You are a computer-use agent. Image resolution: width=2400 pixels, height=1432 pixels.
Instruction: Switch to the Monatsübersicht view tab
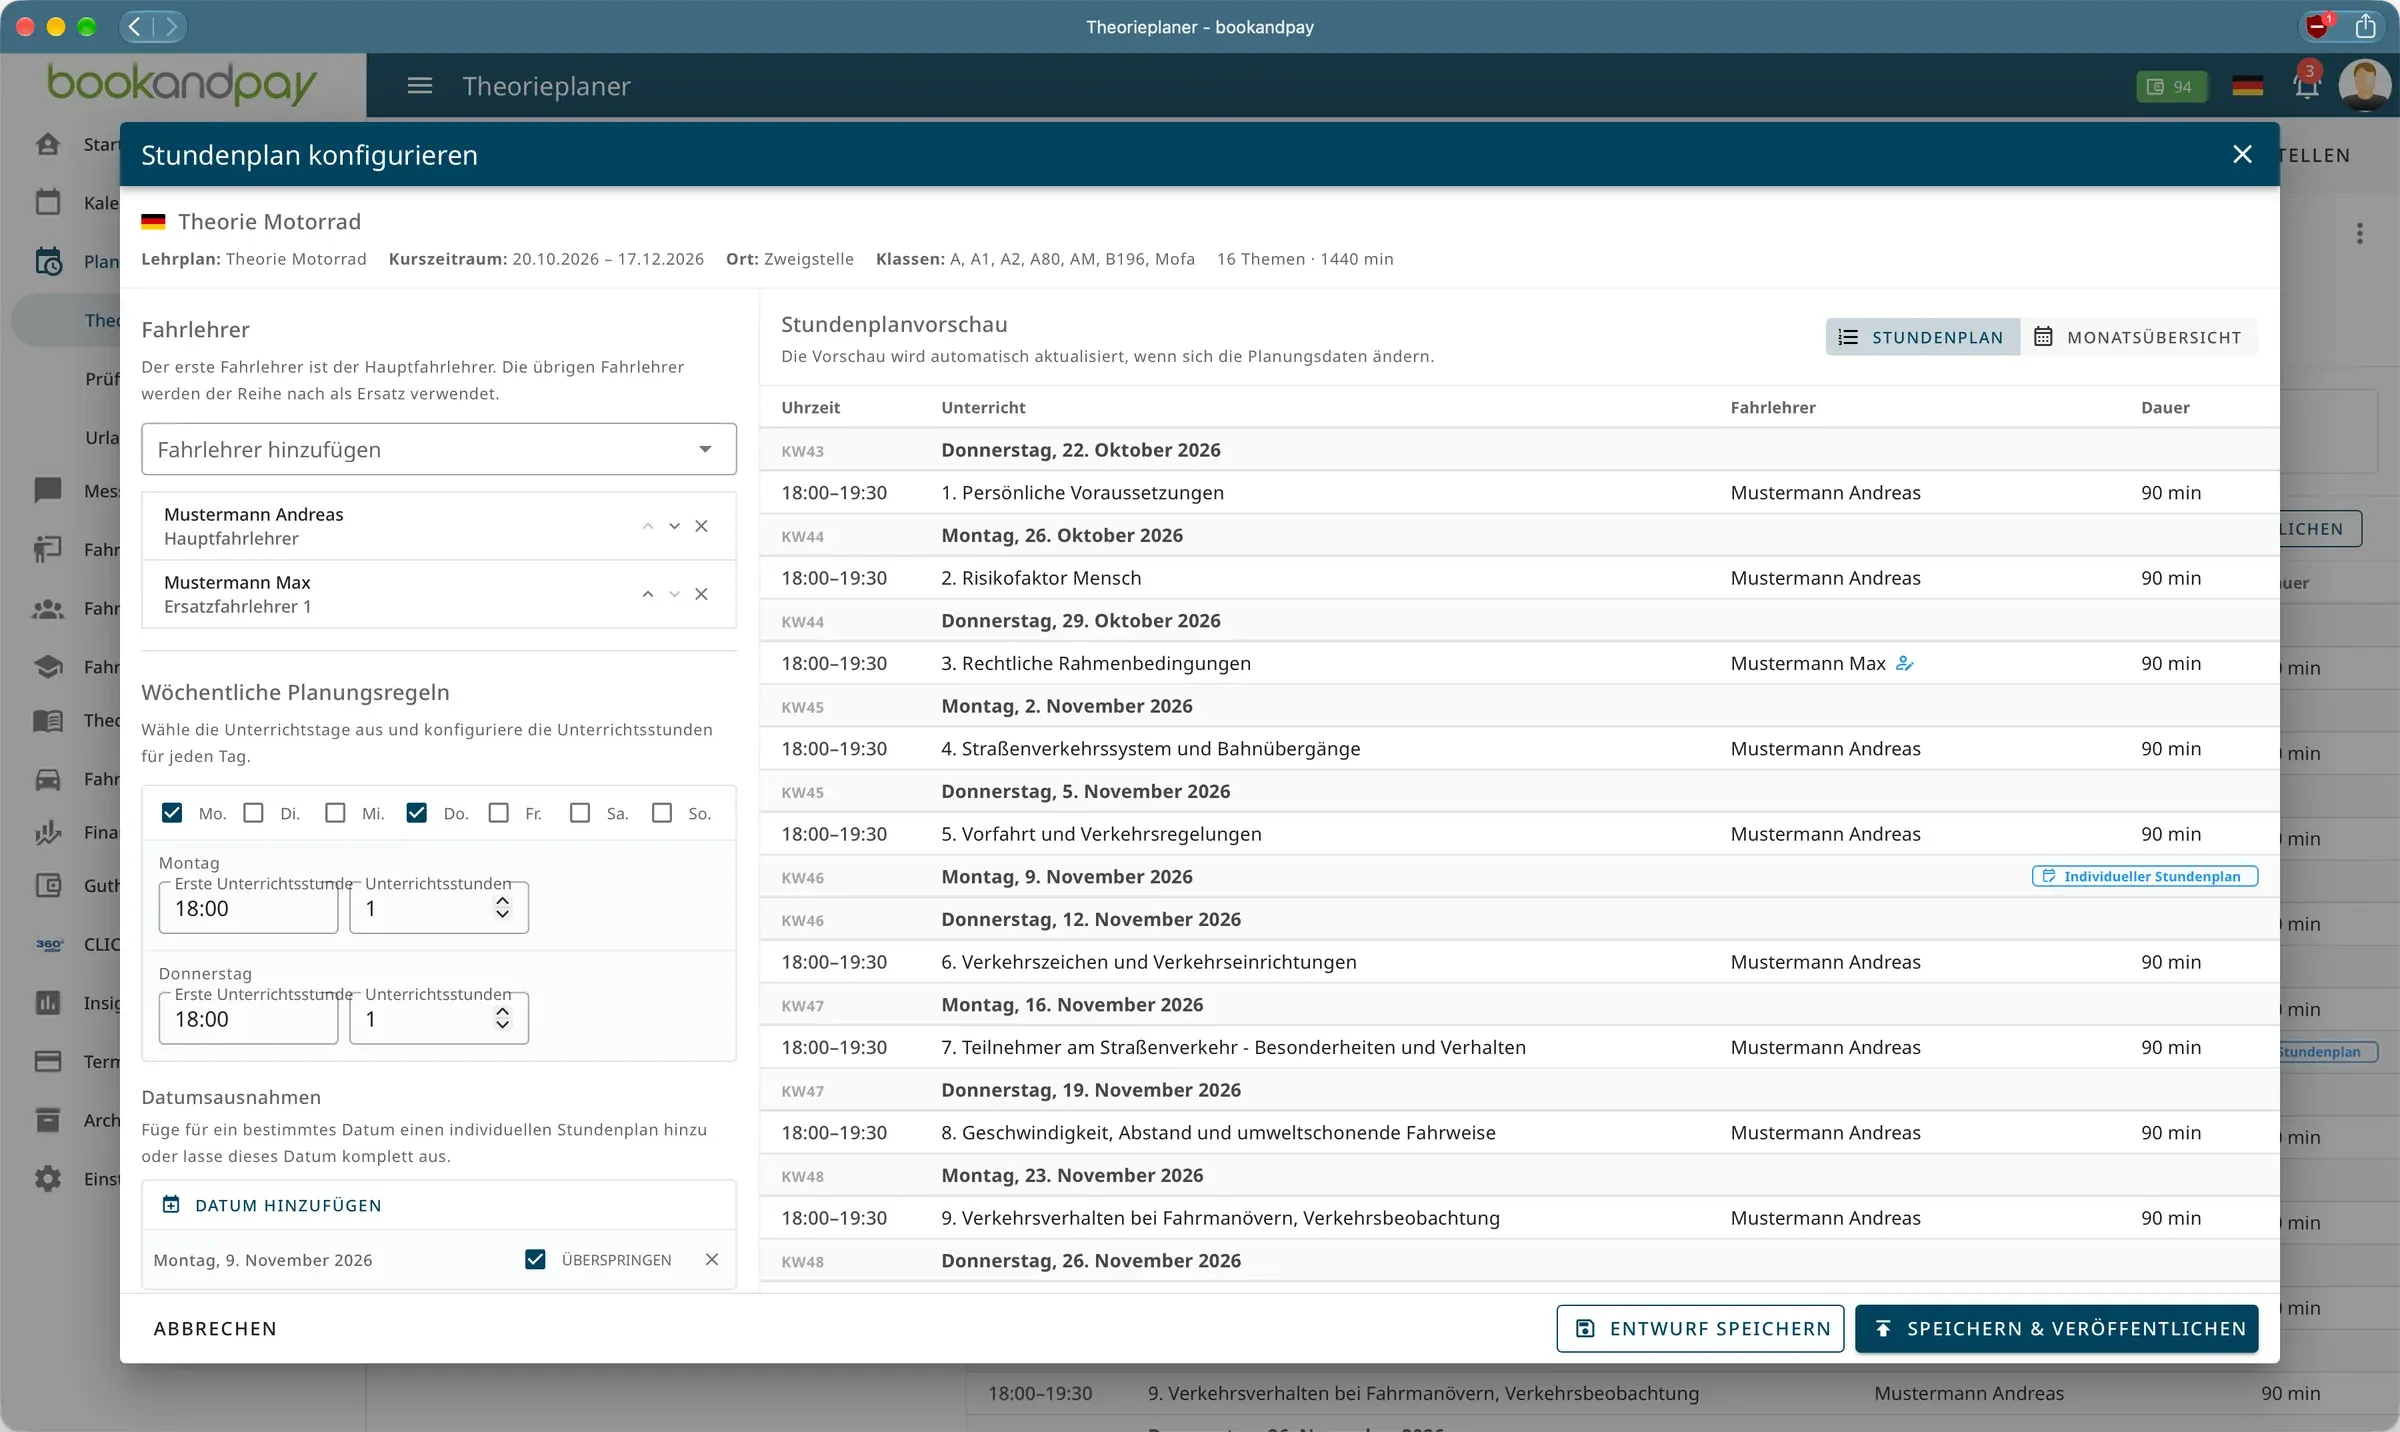click(x=2138, y=337)
